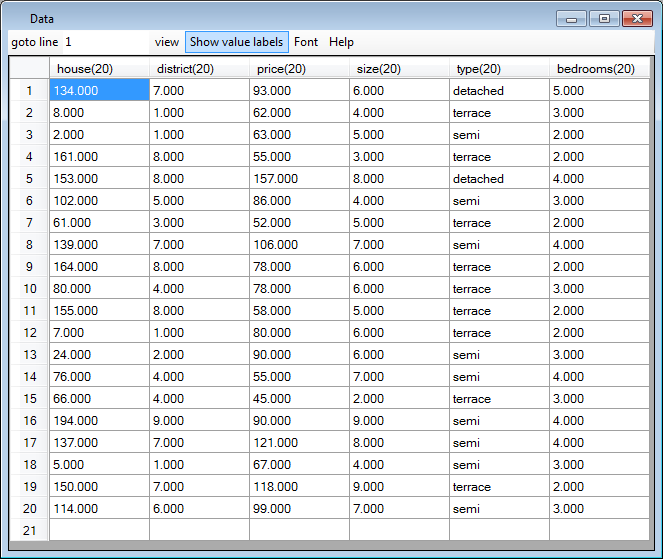Open the view menu

(x=167, y=42)
